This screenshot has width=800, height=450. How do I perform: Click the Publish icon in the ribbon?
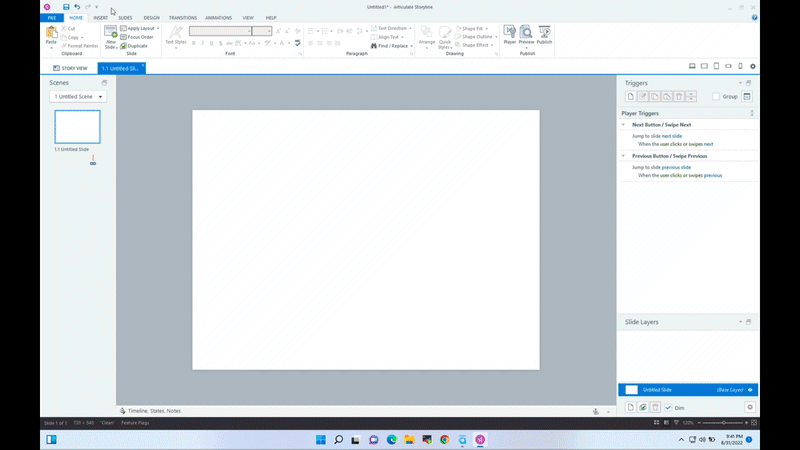pos(544,34)
